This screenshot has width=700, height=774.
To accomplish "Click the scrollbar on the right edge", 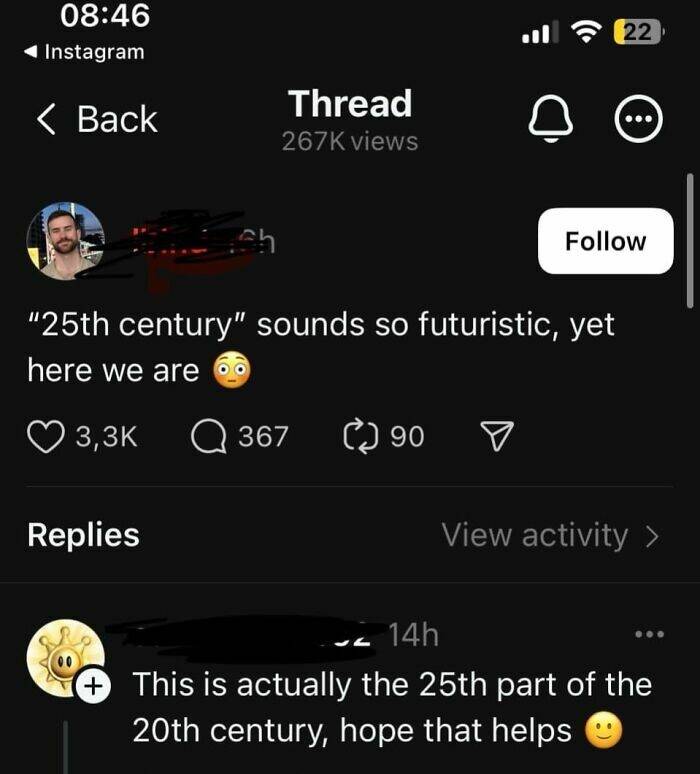I will pyautogui.click(x=688, y=240).
